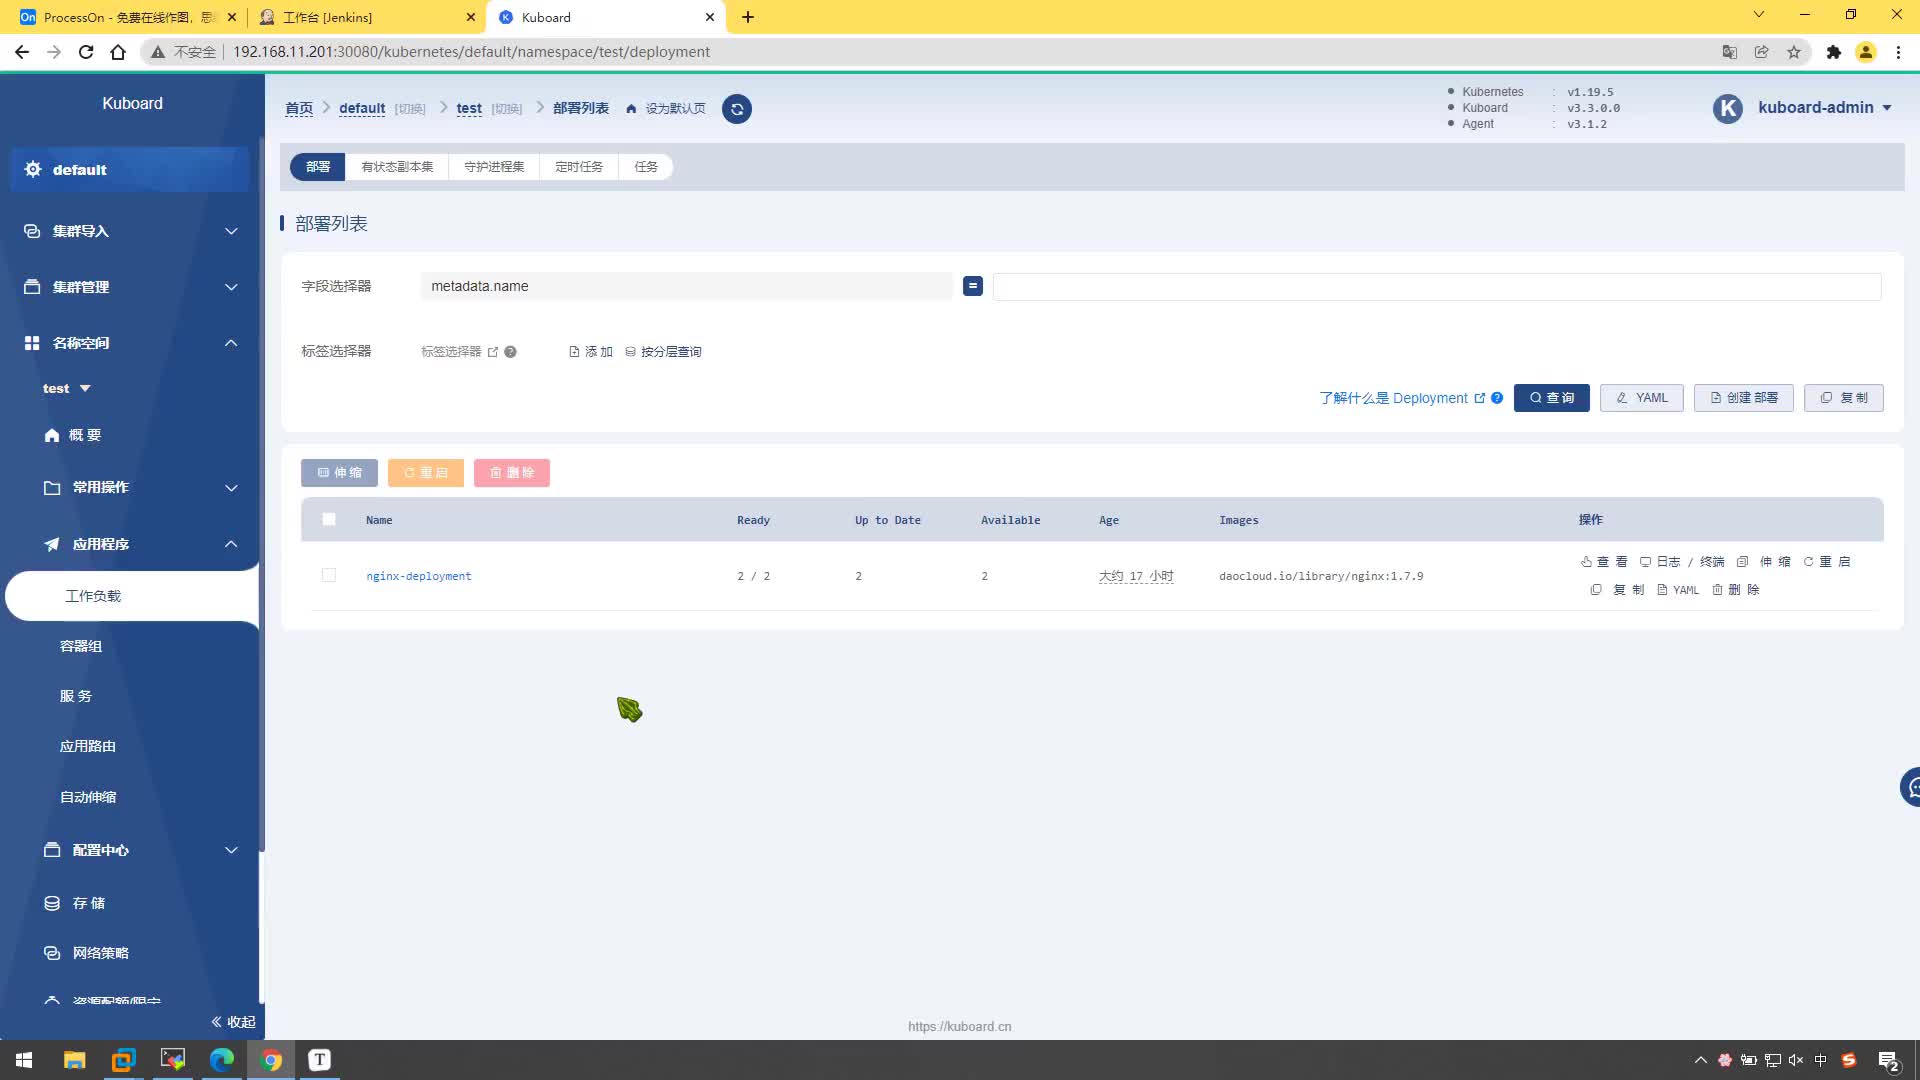This screenshot has width=1920, height=1080.
Task: Click 查看 for nginx-deployment
Action: click(1604, 562)
